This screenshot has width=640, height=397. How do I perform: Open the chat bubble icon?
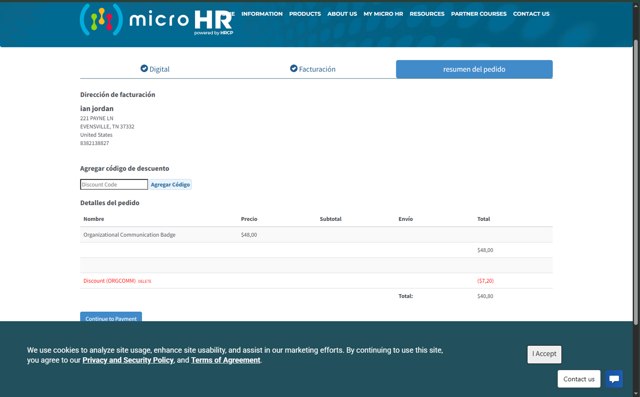click(614, 379)
